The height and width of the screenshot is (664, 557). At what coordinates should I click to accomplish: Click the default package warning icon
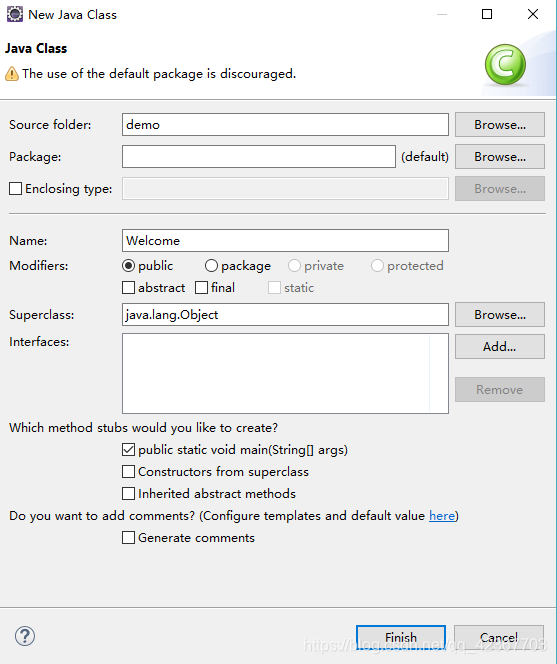(12, 74)
